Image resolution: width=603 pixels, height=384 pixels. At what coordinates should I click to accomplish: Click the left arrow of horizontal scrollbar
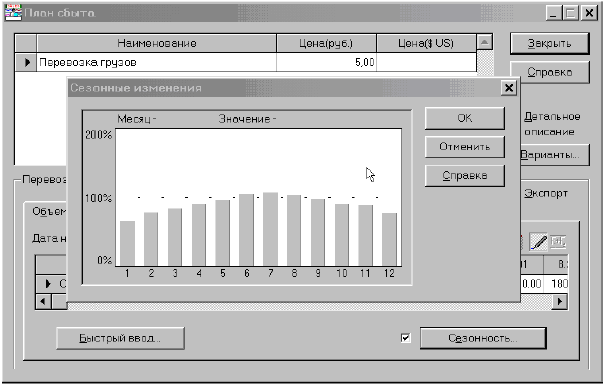[43, 301]
